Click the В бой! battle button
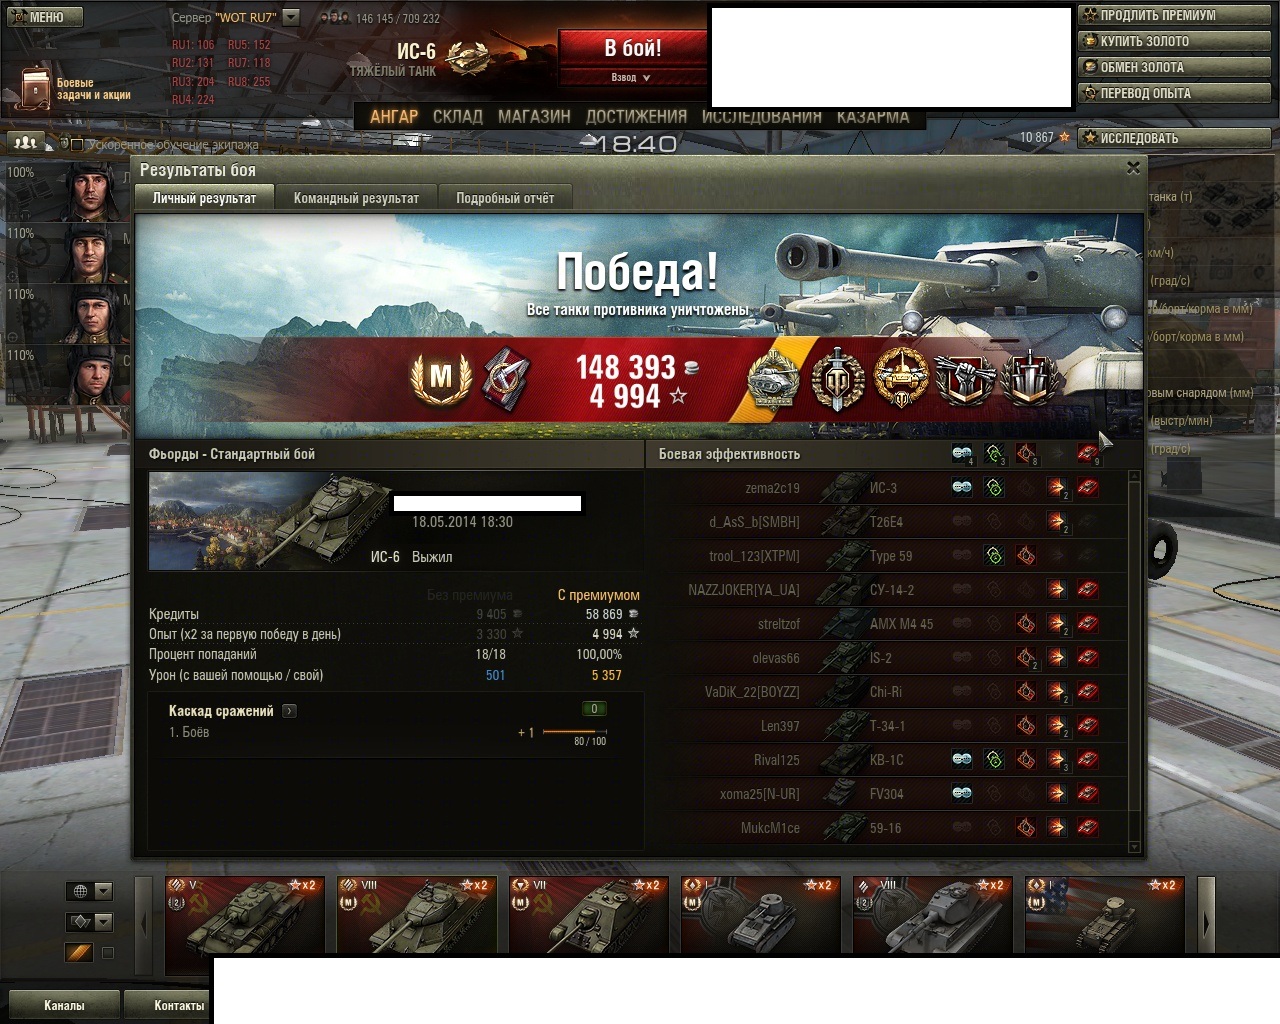The image size is (1280, 1024). (x=632, y=48)
